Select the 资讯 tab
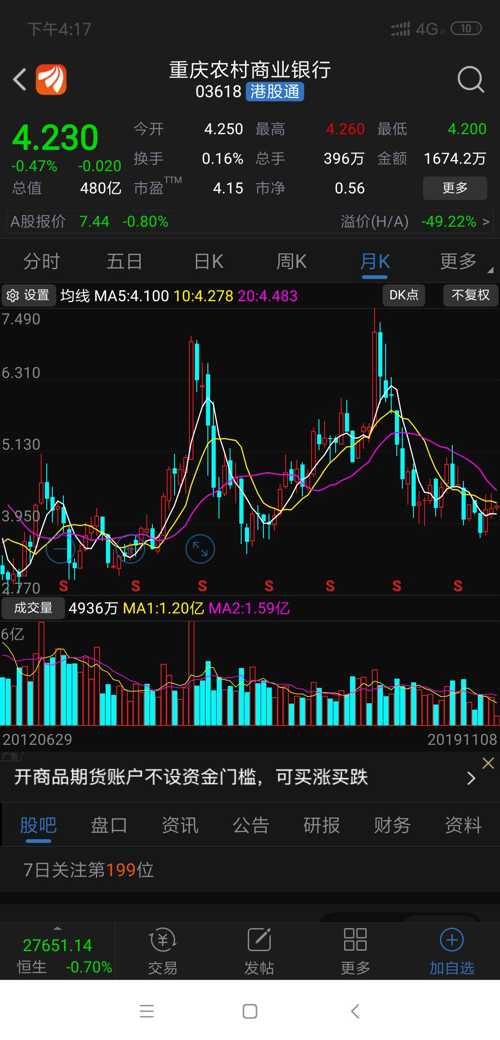500x1040 pixels. click(x=180, y=825)
